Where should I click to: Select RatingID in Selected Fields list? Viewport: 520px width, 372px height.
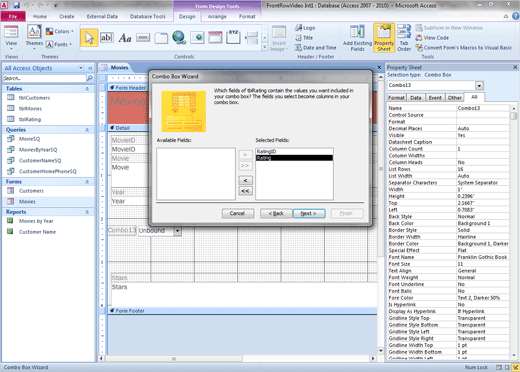[294, 151]
